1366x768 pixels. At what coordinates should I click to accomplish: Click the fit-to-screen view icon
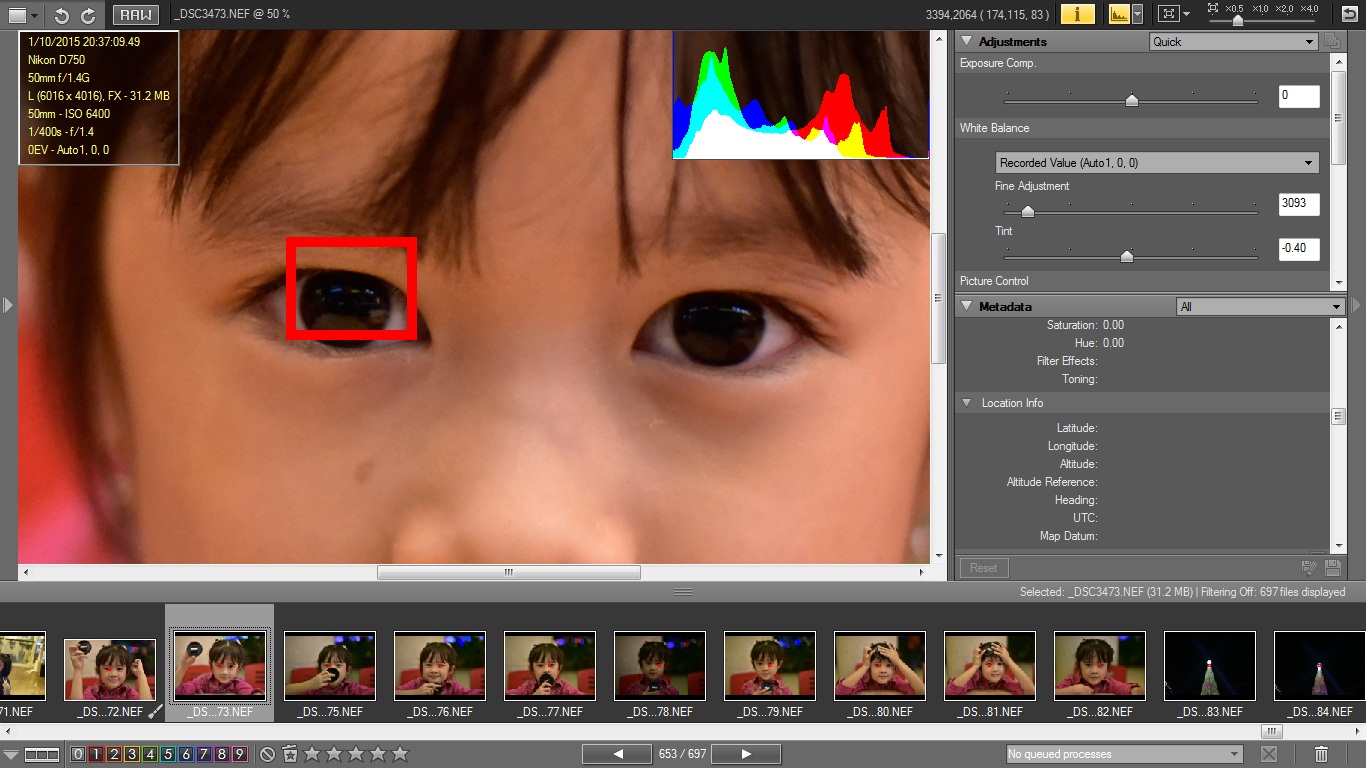click(1167, 14)
